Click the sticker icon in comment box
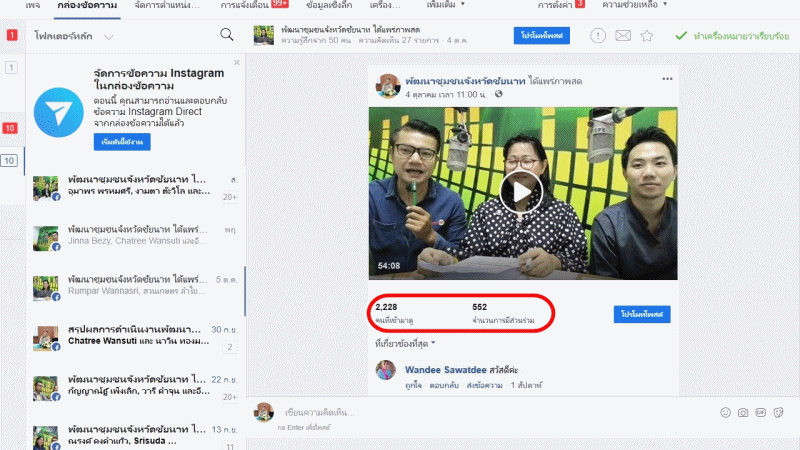800x450 pixels. click(x=777, y=412)
